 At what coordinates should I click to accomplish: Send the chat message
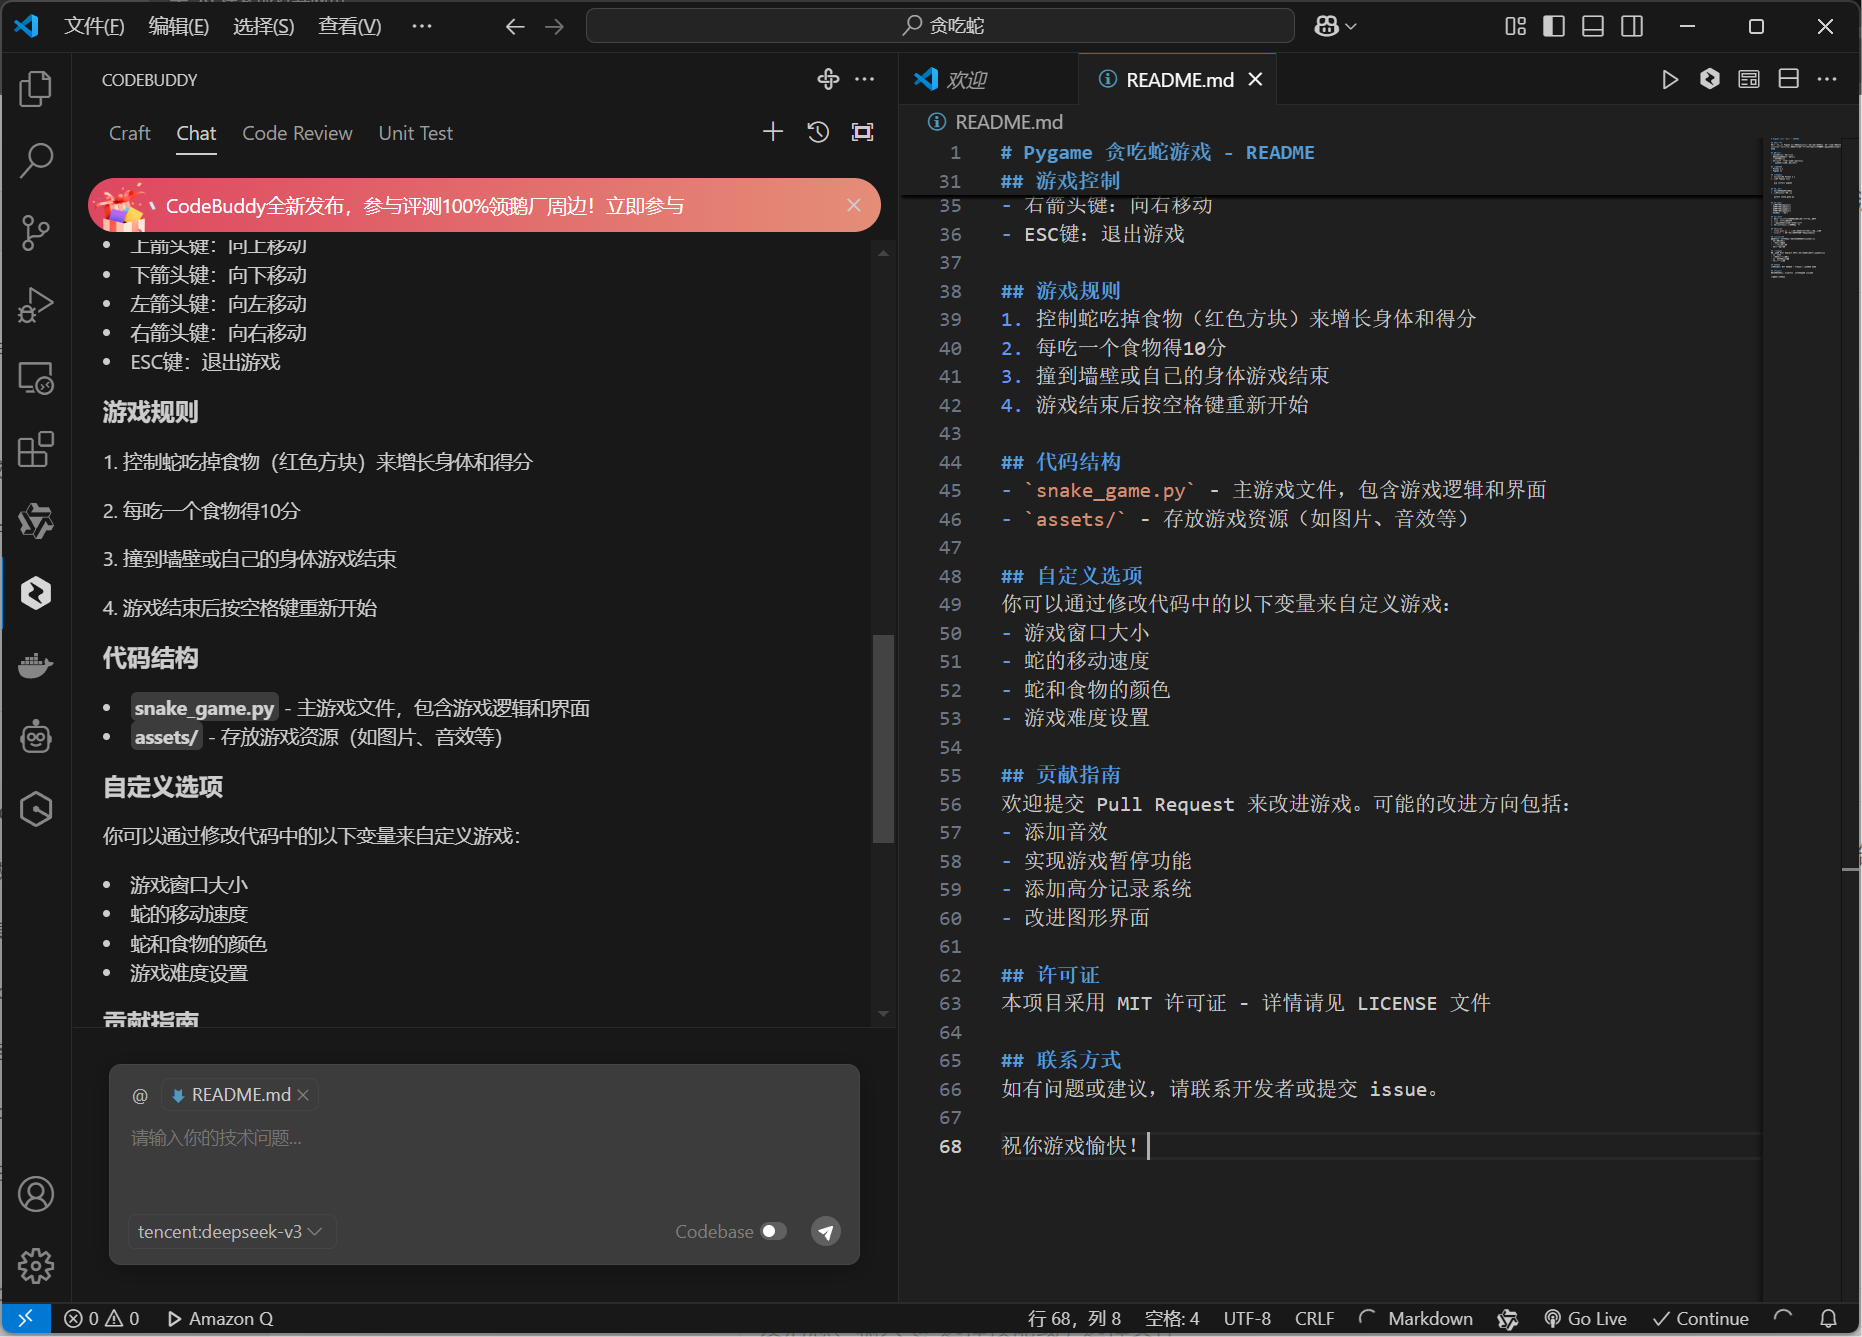point(826,1232)
